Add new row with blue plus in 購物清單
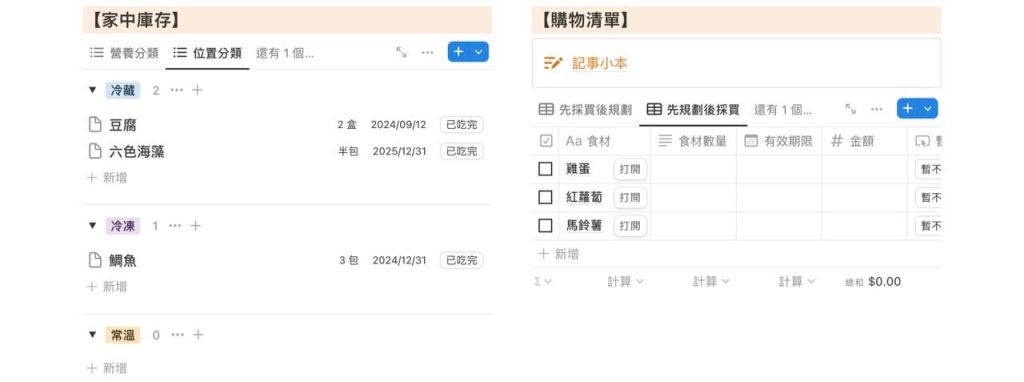Image resolution: width=1024 pixels, height=382 pixels. 908,108
